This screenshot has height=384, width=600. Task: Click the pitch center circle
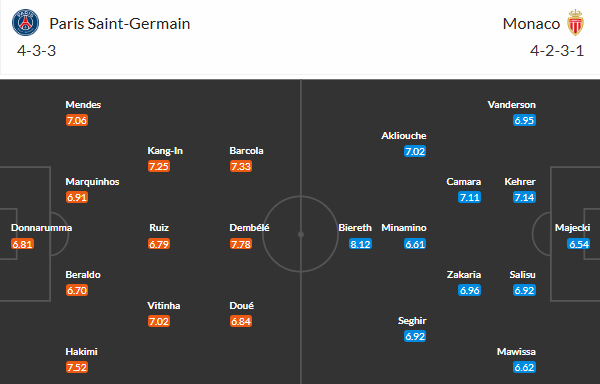tap(301, 234)
